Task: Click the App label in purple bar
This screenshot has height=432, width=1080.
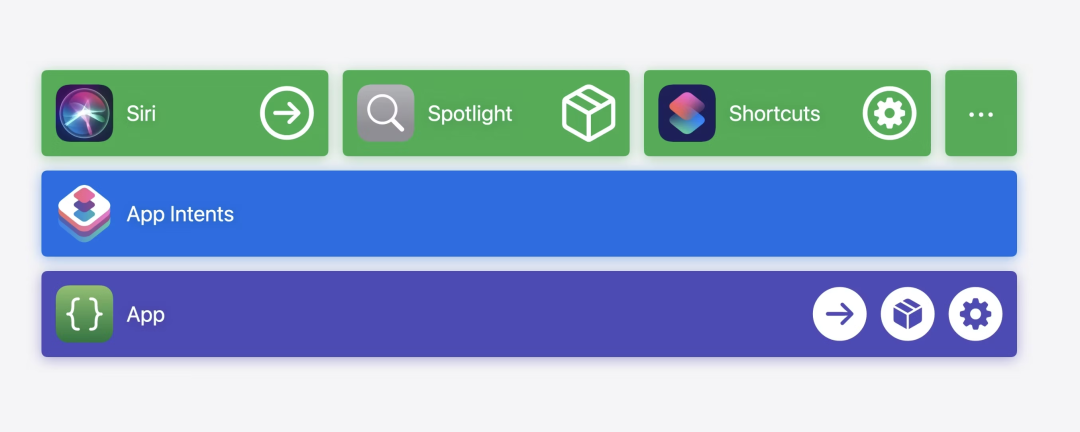Action: [x=146, y=315]
